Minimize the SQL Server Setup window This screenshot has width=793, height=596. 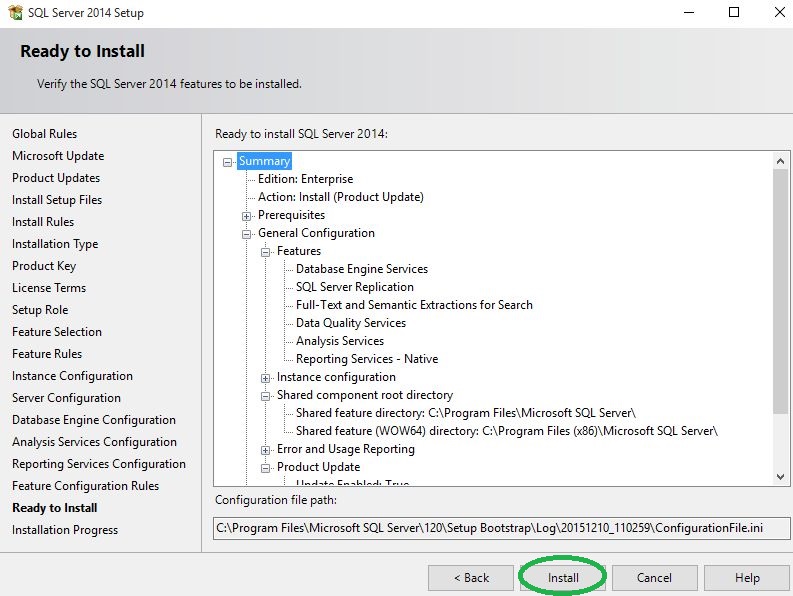pyautogui.click(x=689, y=12)
